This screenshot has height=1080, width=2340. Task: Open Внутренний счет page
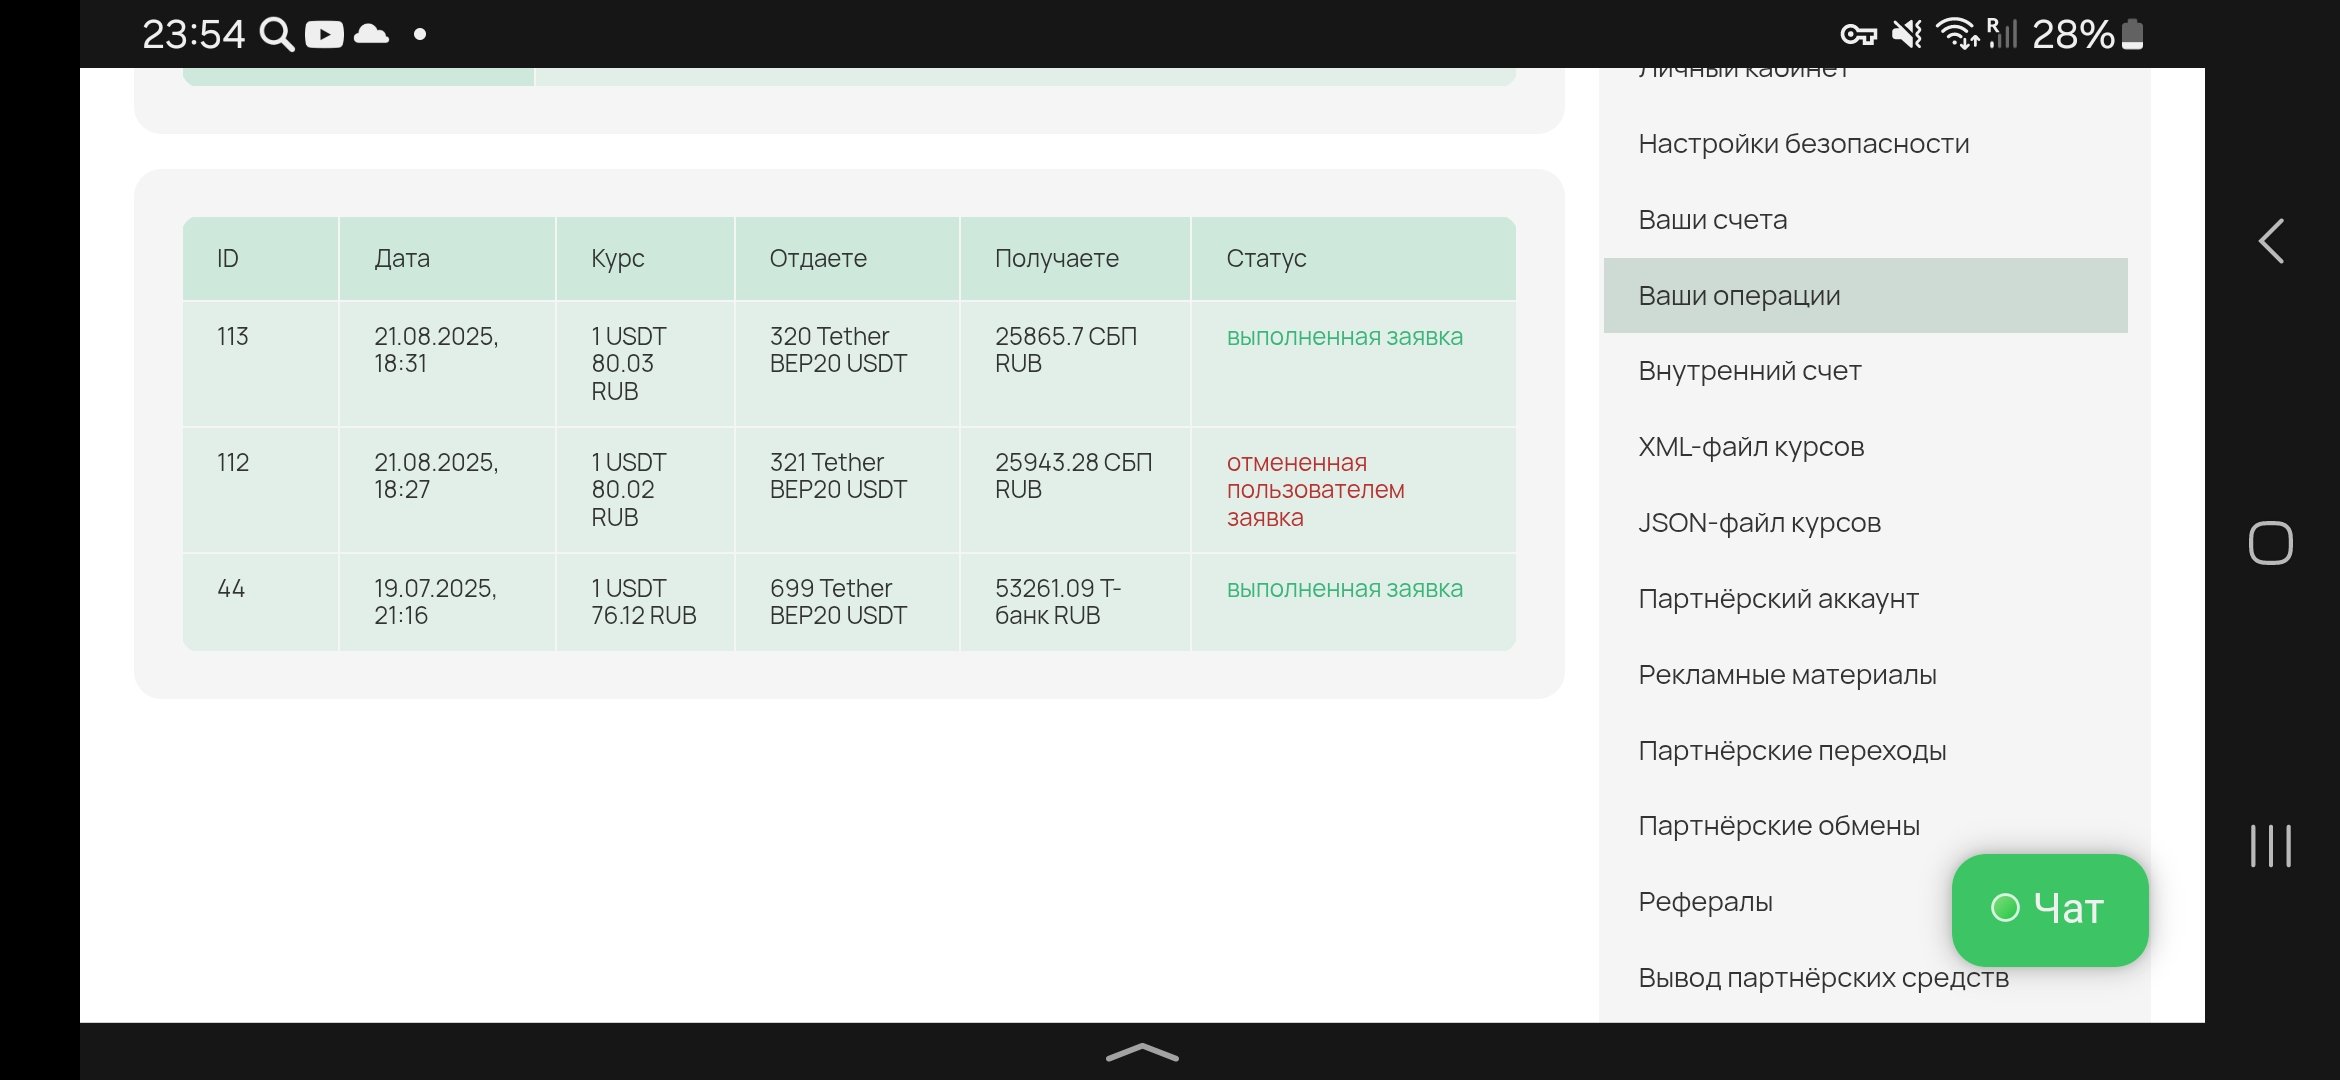tap(1749, 371)
